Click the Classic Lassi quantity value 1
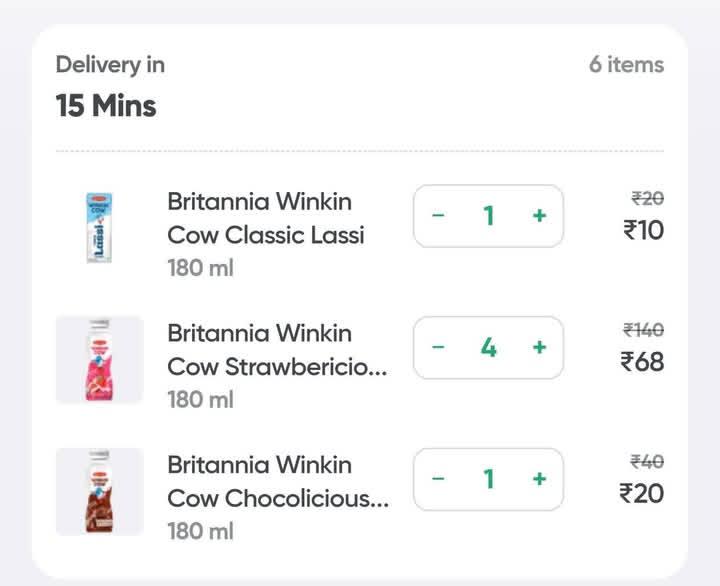 point(489,216)
